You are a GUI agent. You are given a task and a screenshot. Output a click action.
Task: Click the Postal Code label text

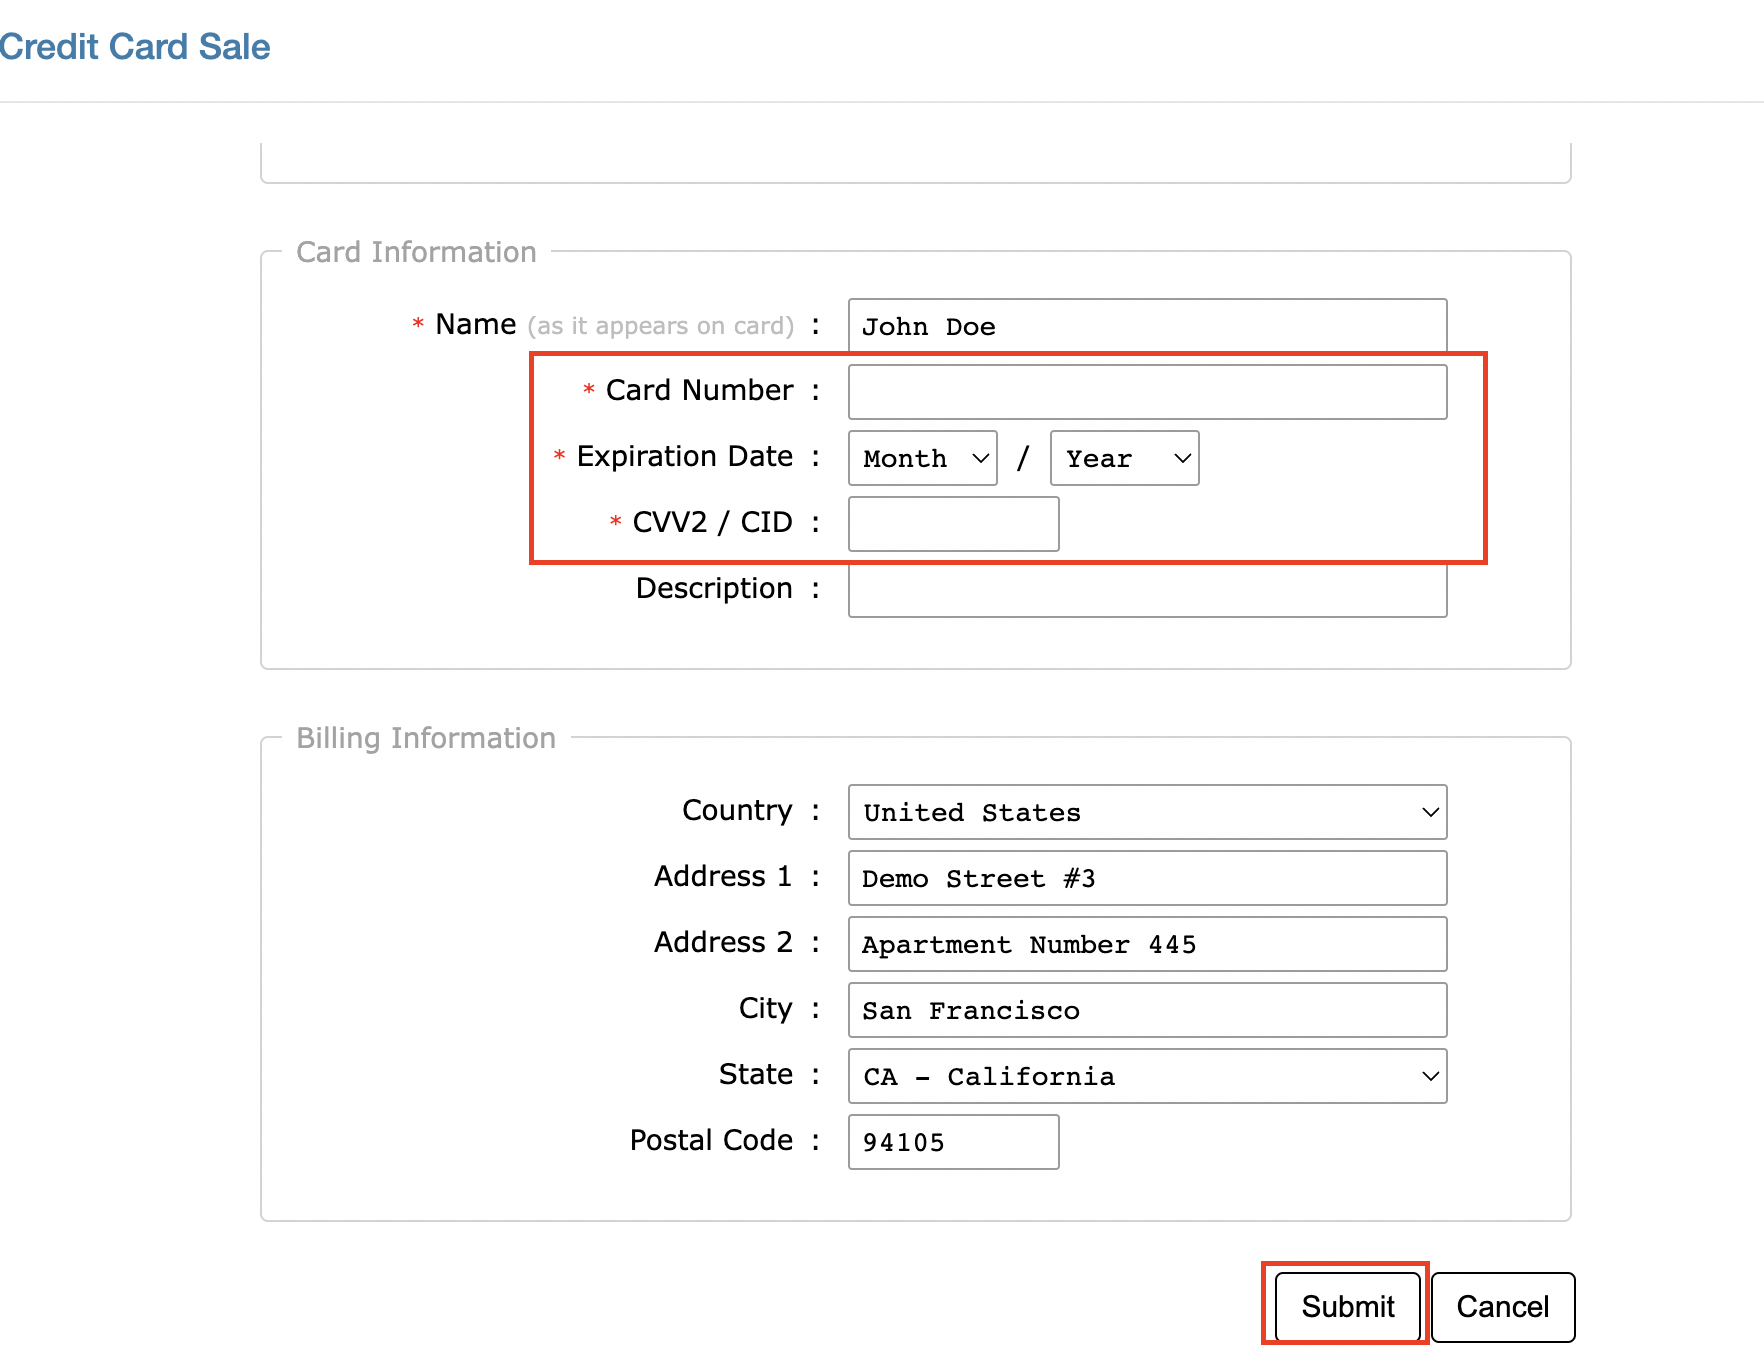pyautogui.click(x=710, y=1140)
